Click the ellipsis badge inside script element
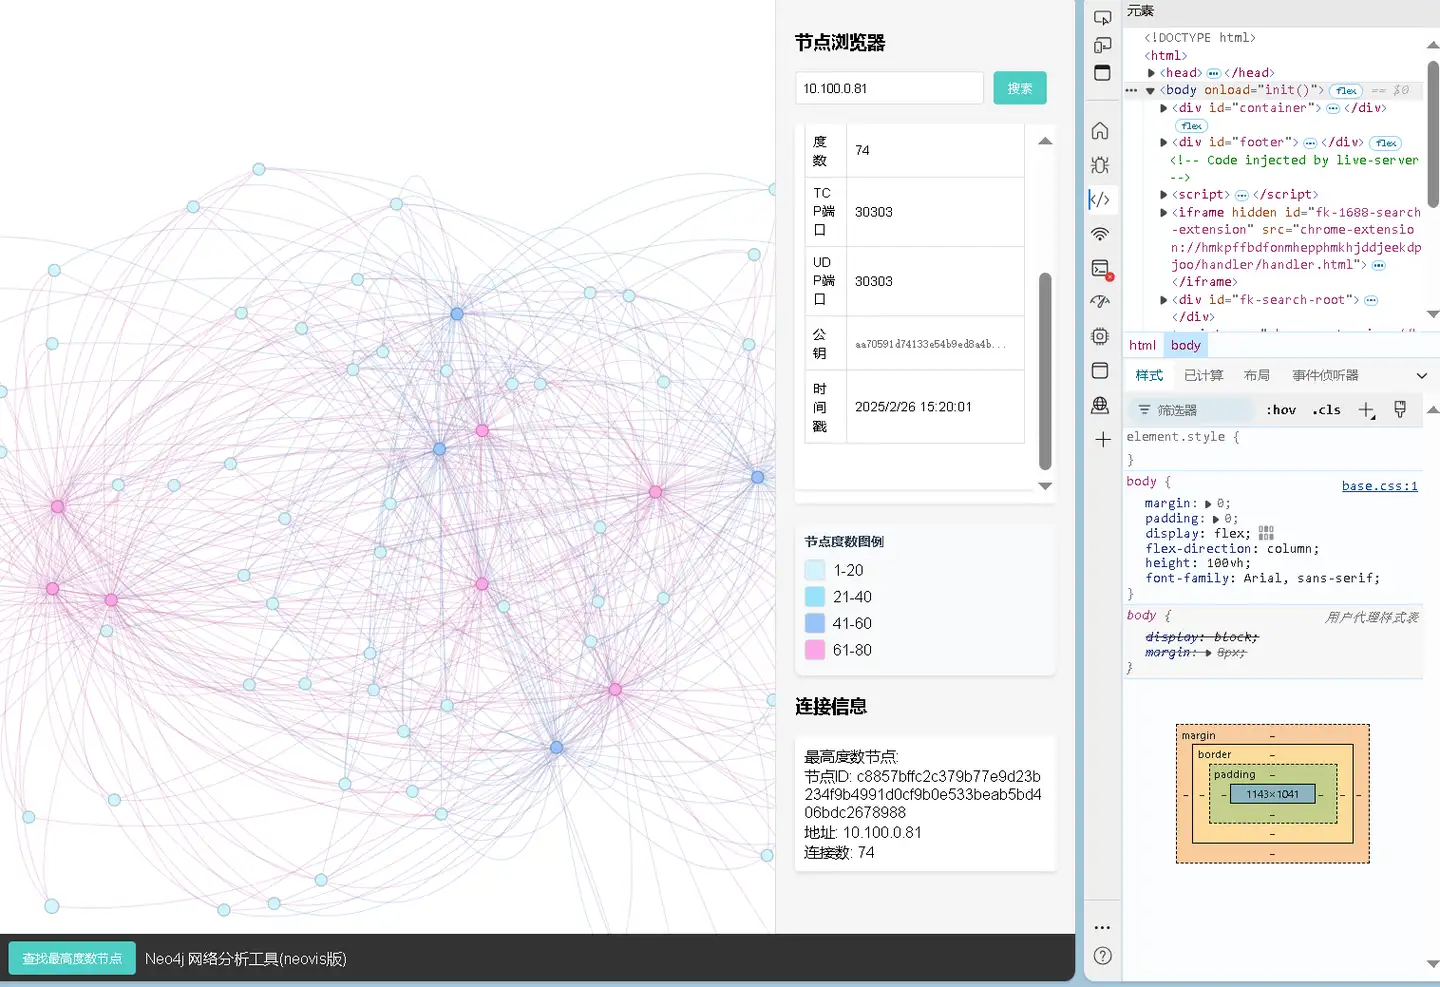1440x987 pixels. [1241, 195]
